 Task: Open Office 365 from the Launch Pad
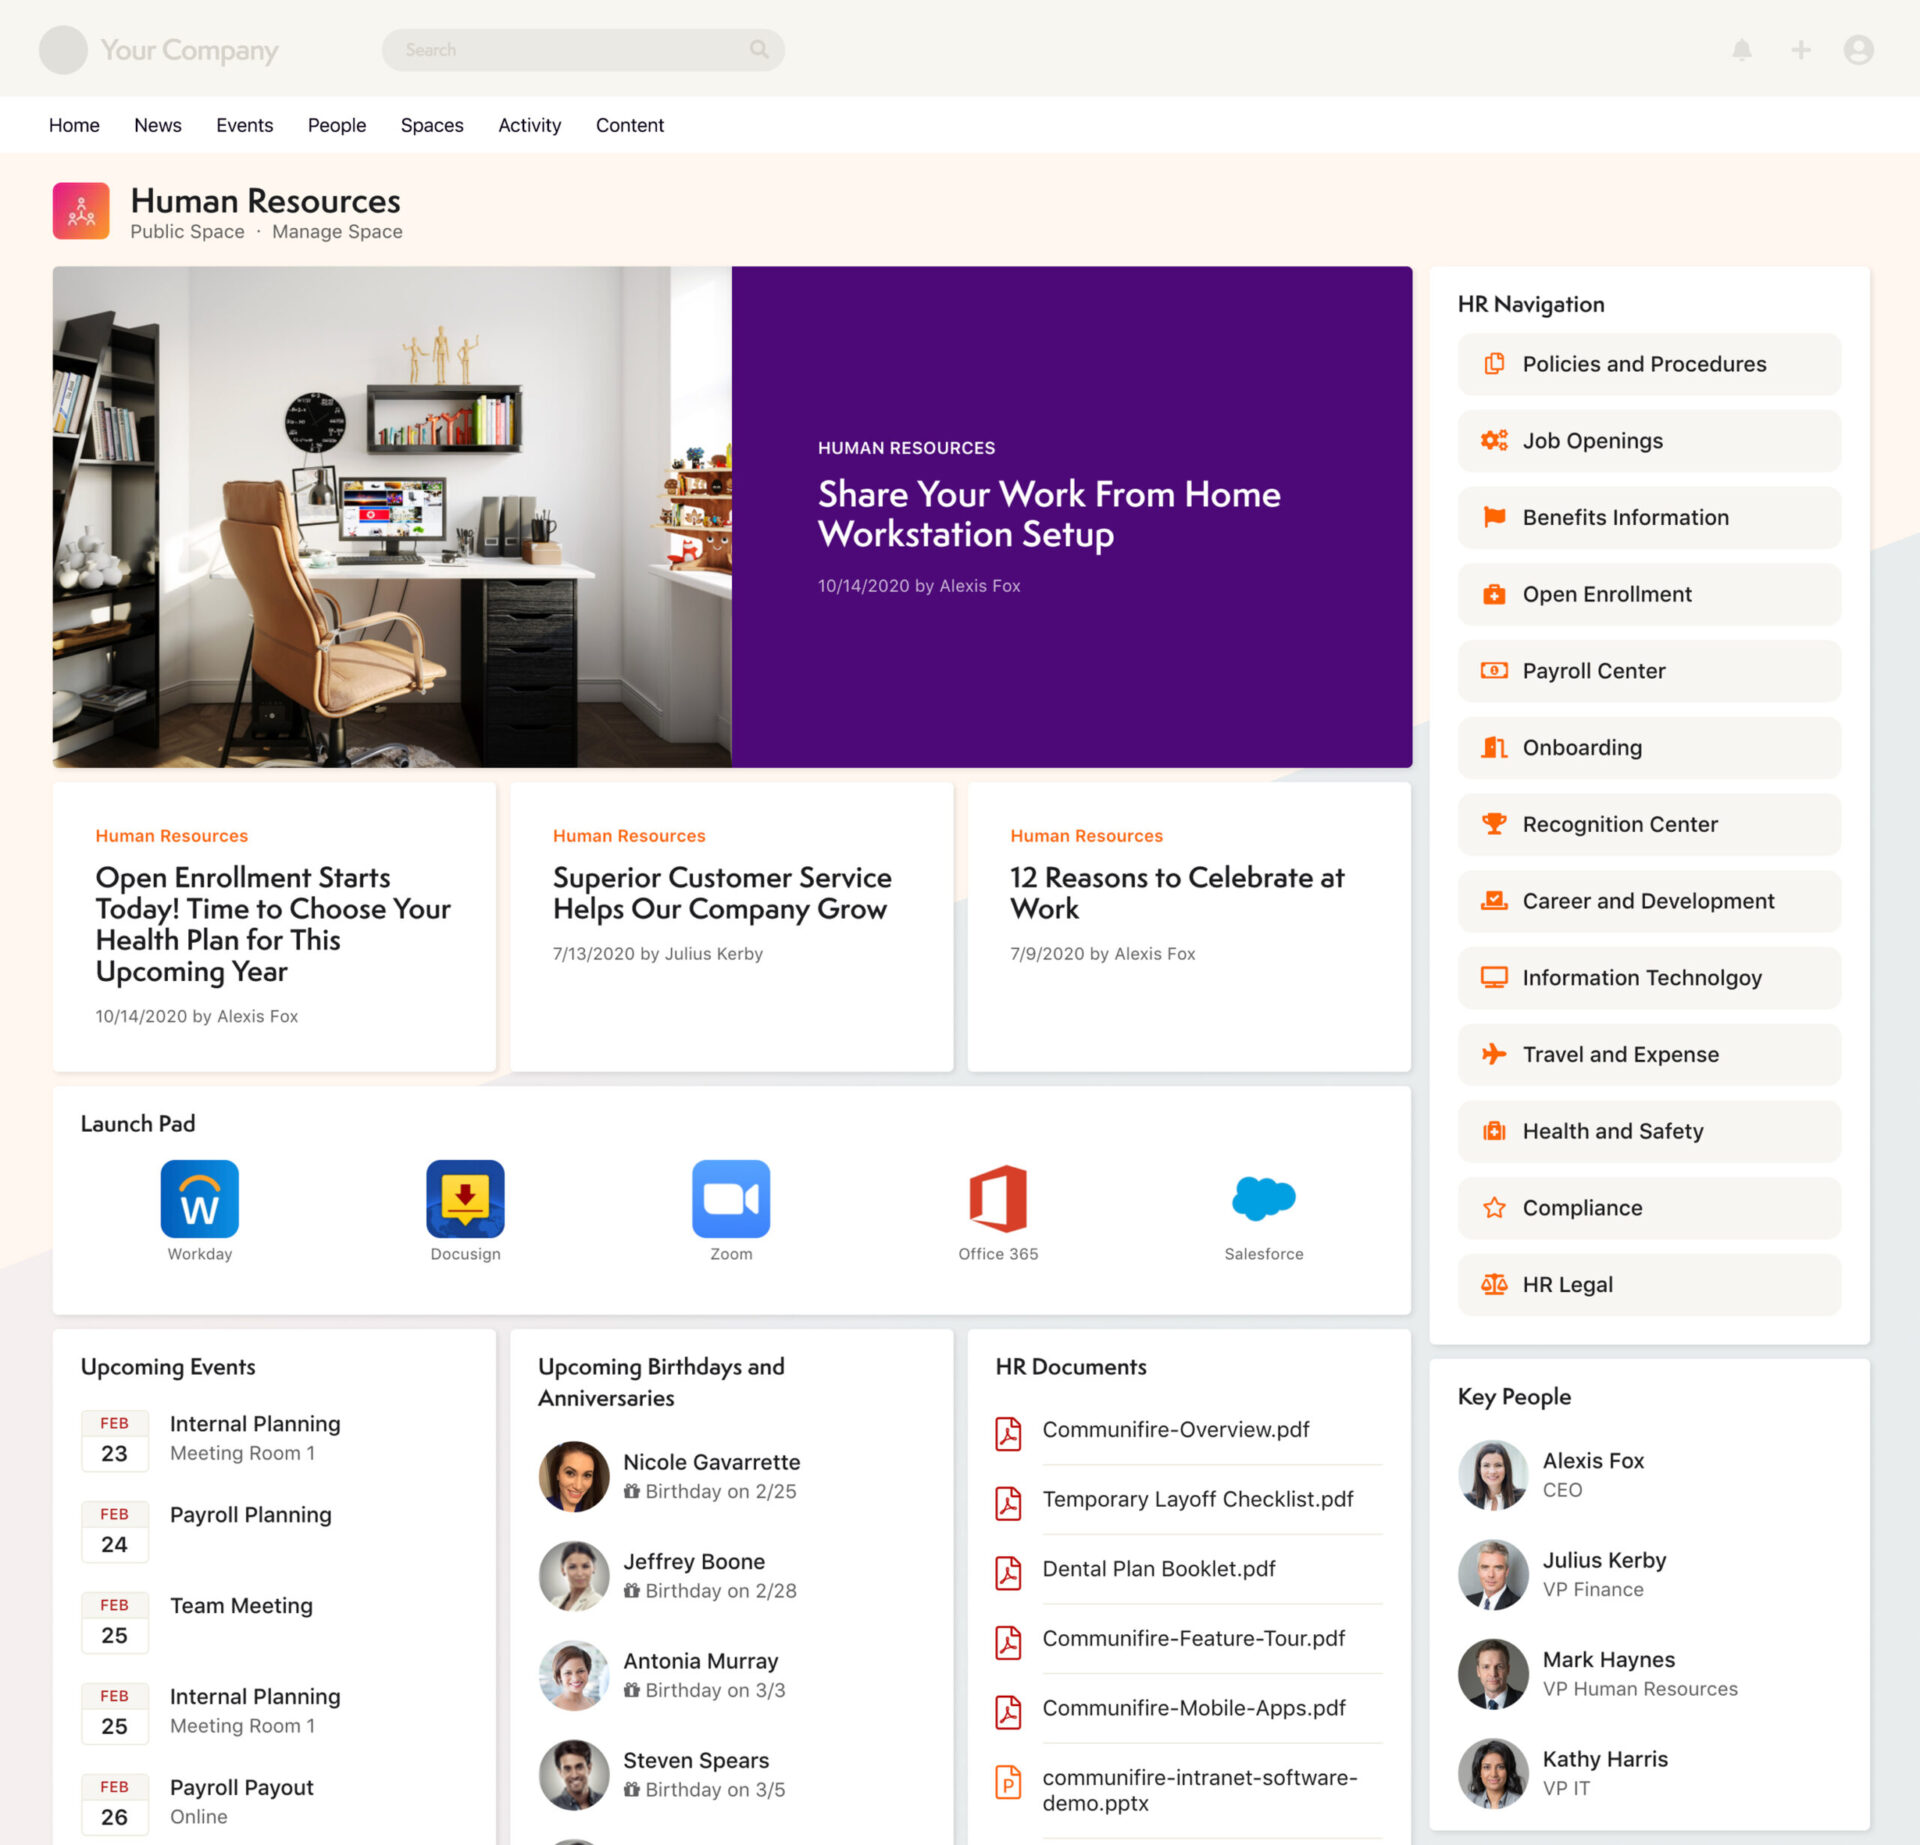997,1199
